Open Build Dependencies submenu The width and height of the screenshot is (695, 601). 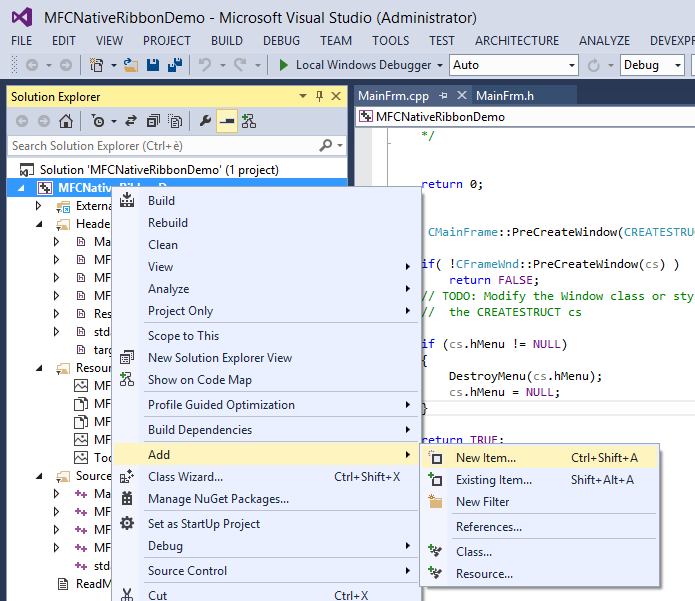(x=266, y=430)
